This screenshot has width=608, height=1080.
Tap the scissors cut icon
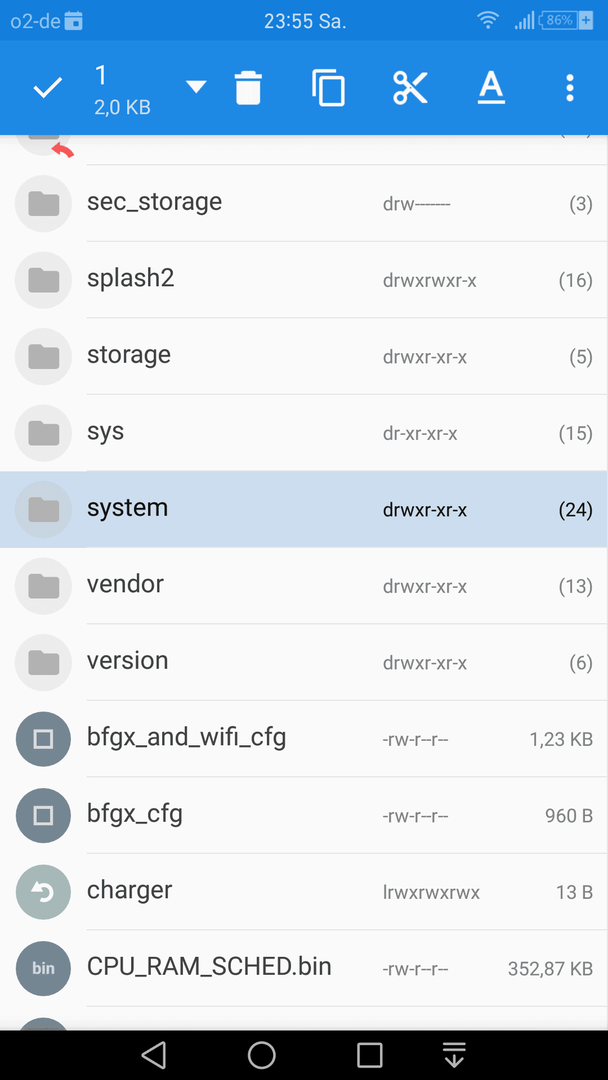click(410, 87)
